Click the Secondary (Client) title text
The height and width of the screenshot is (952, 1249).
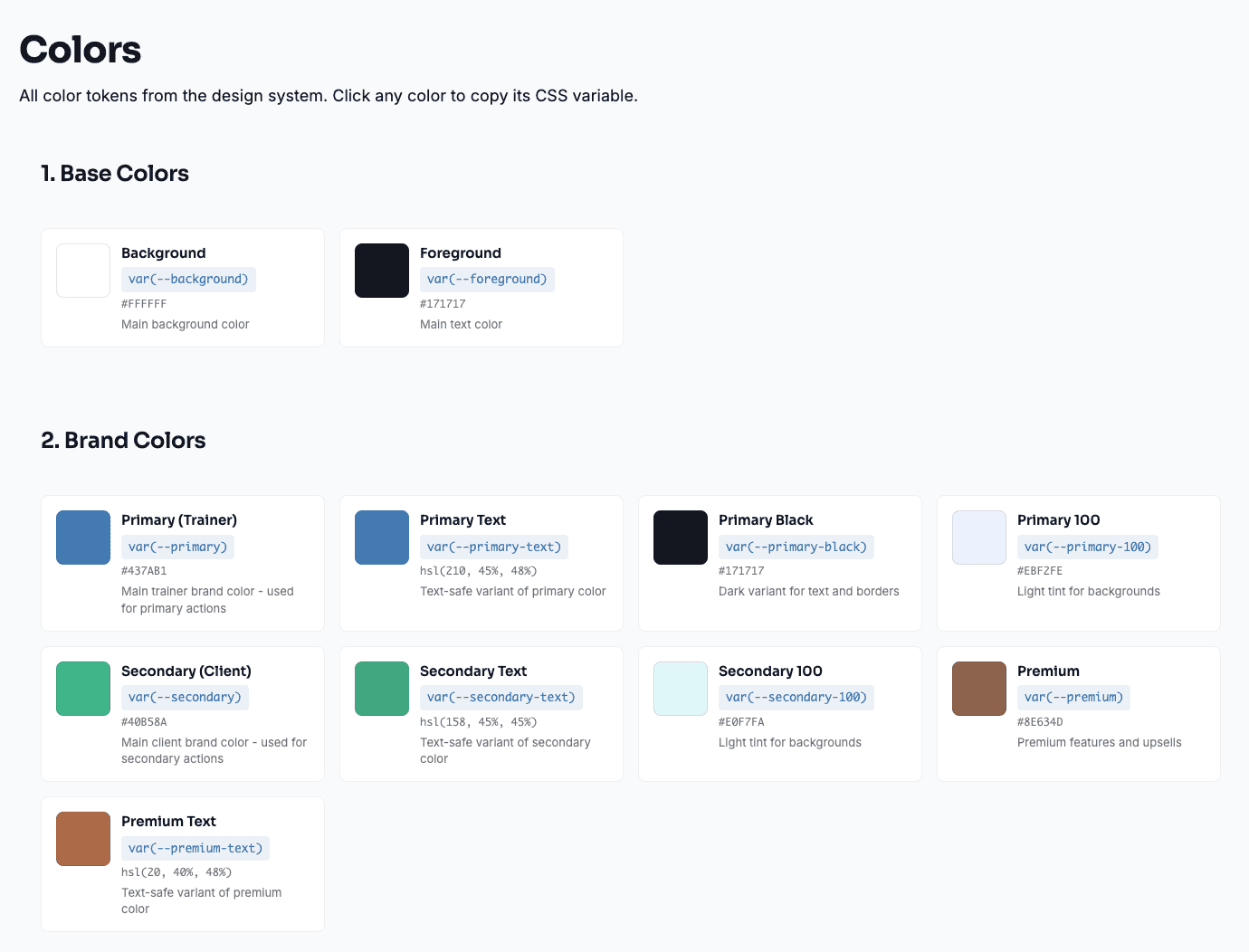(x=186, y=671)
